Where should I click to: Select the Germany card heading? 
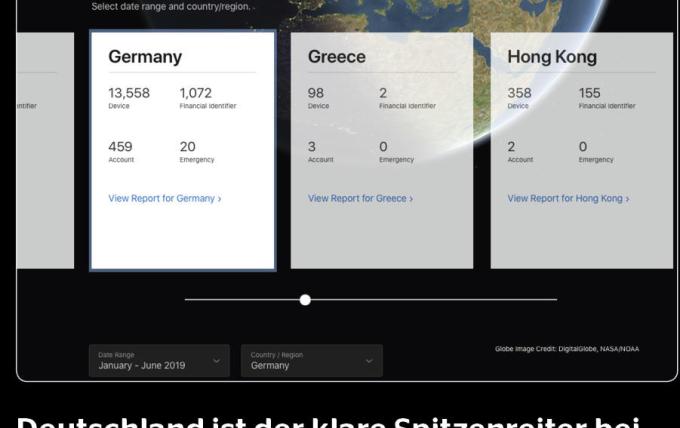(145, 57)
